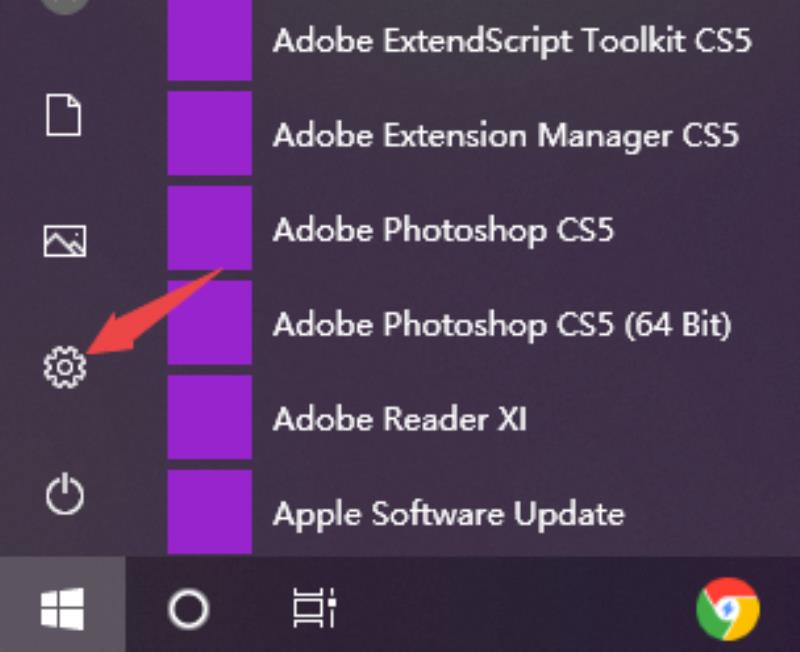Open the Power options icon
This screenshot has width=800, height=652.
[65, 494]
